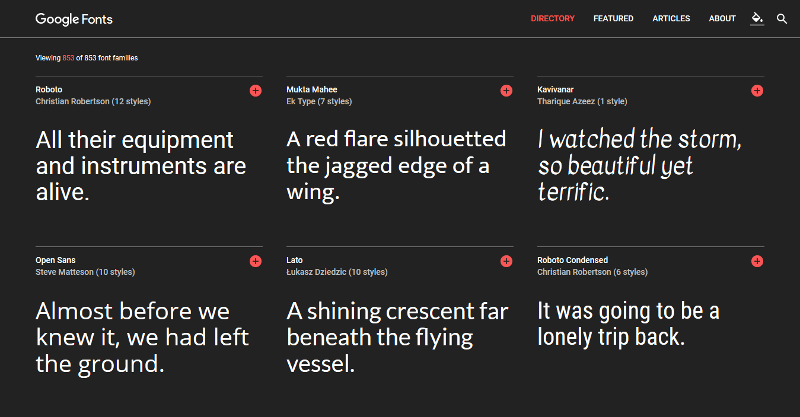The width and height of the screenshot is (800, 417).
Task: Click the Open Sans sample text
Action: pos(142,337)
